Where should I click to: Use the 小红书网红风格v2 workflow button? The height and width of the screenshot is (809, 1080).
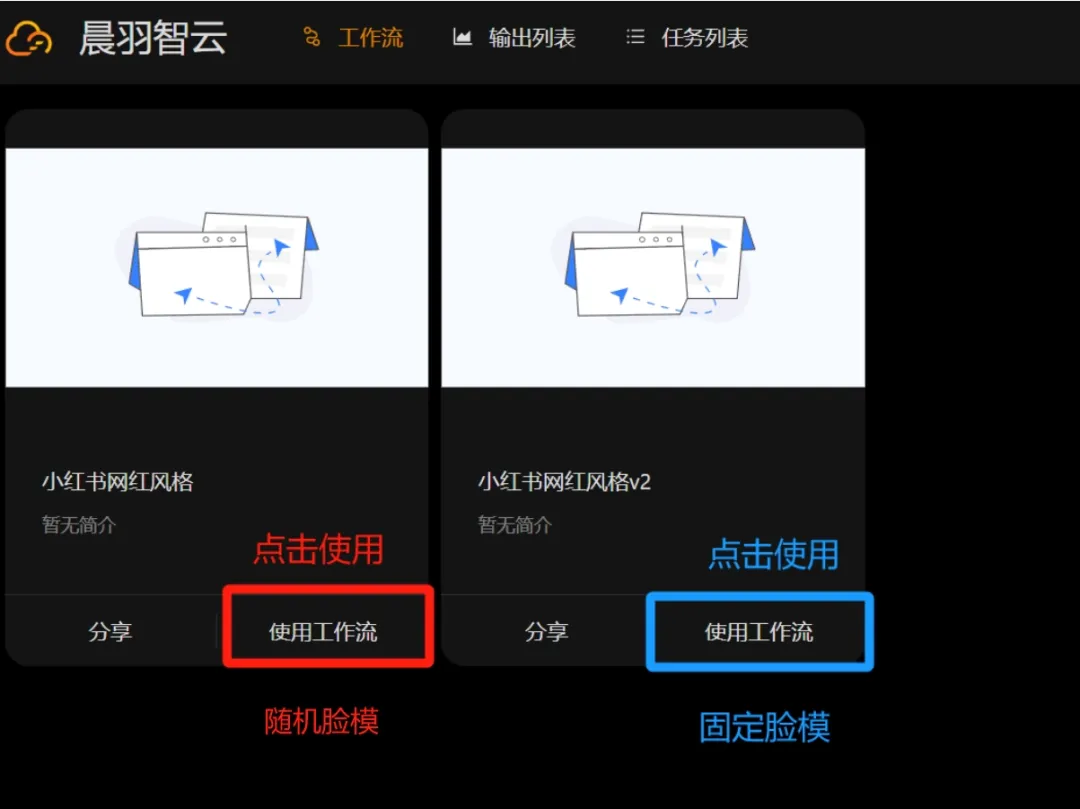[x=759, y=631]
